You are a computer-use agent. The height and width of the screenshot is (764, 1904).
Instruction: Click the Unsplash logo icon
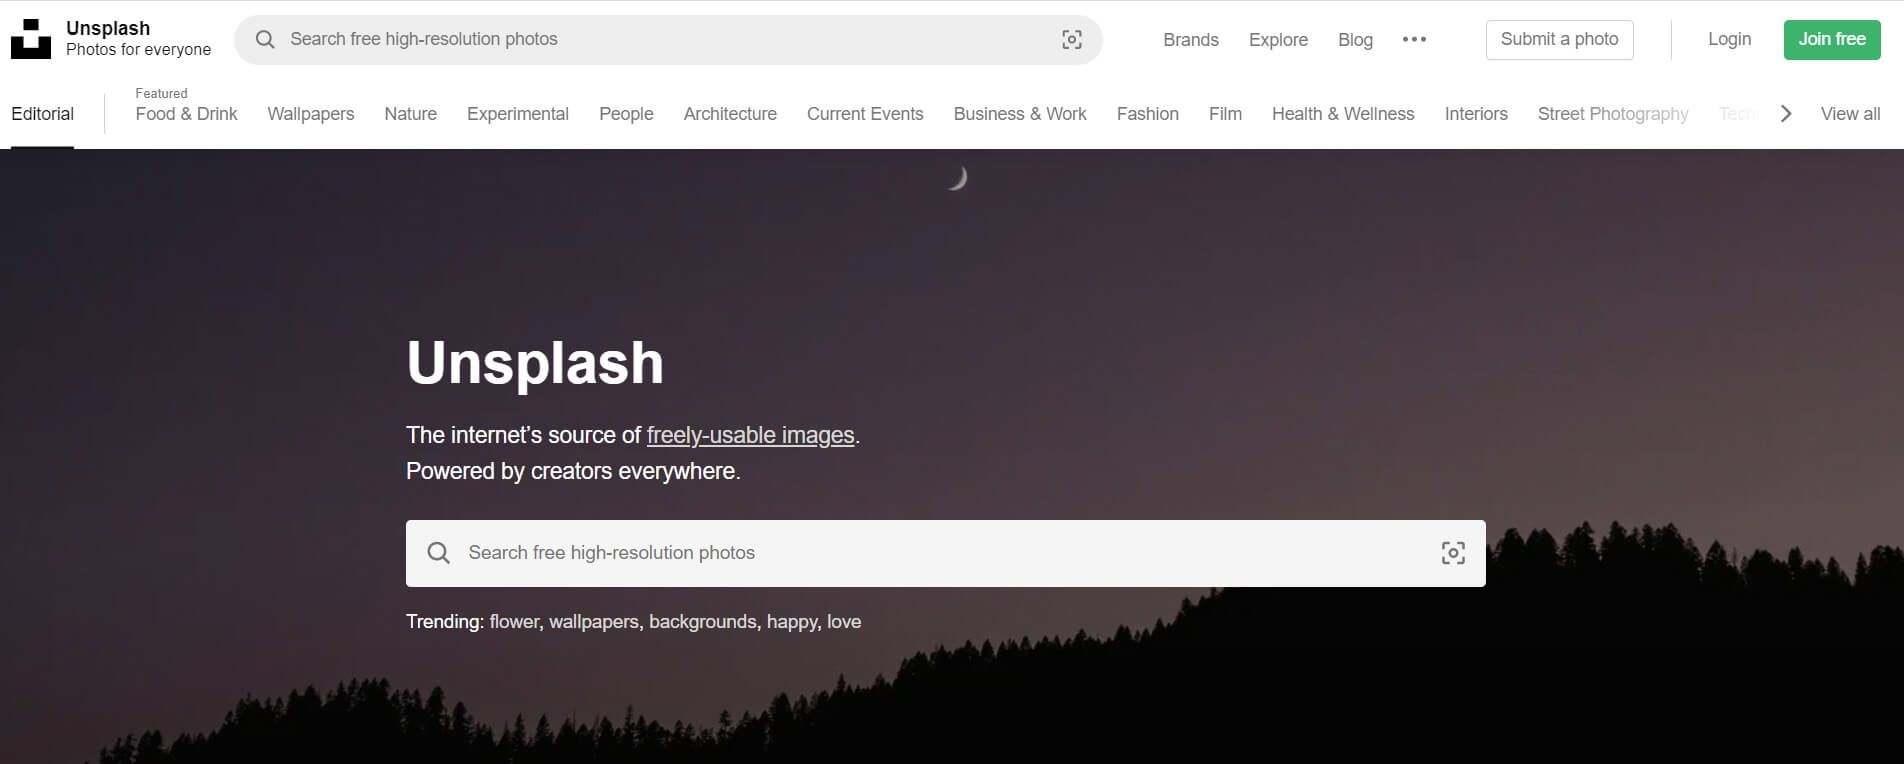click(x=31, y=39)
